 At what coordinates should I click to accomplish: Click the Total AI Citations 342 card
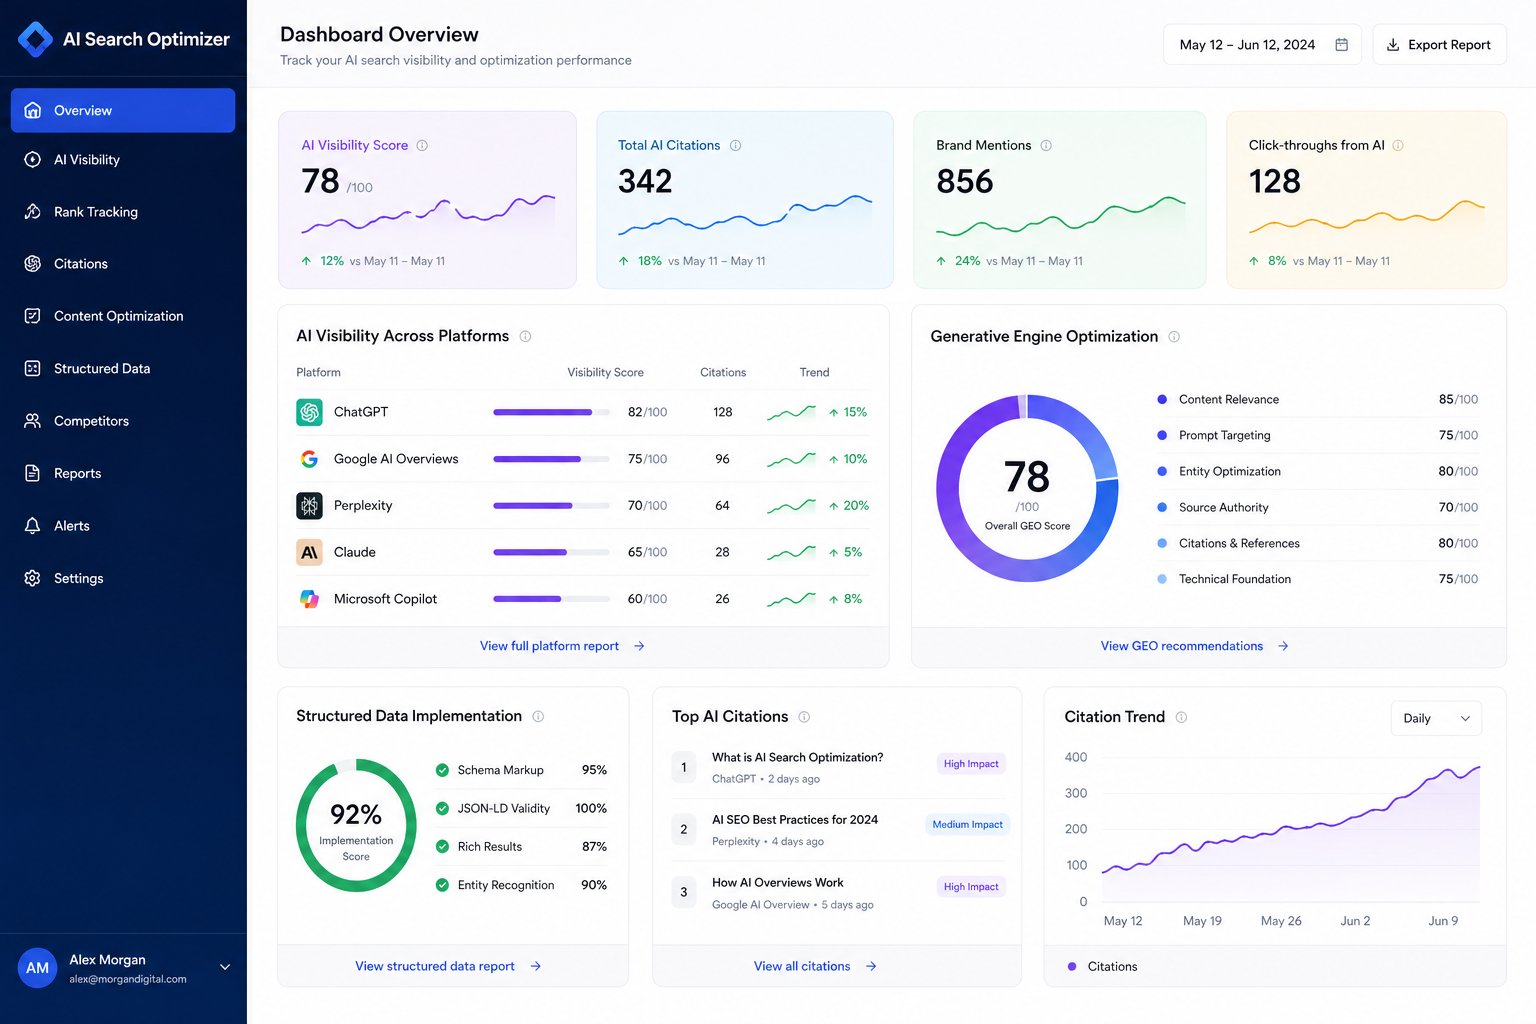coord(744,200)
